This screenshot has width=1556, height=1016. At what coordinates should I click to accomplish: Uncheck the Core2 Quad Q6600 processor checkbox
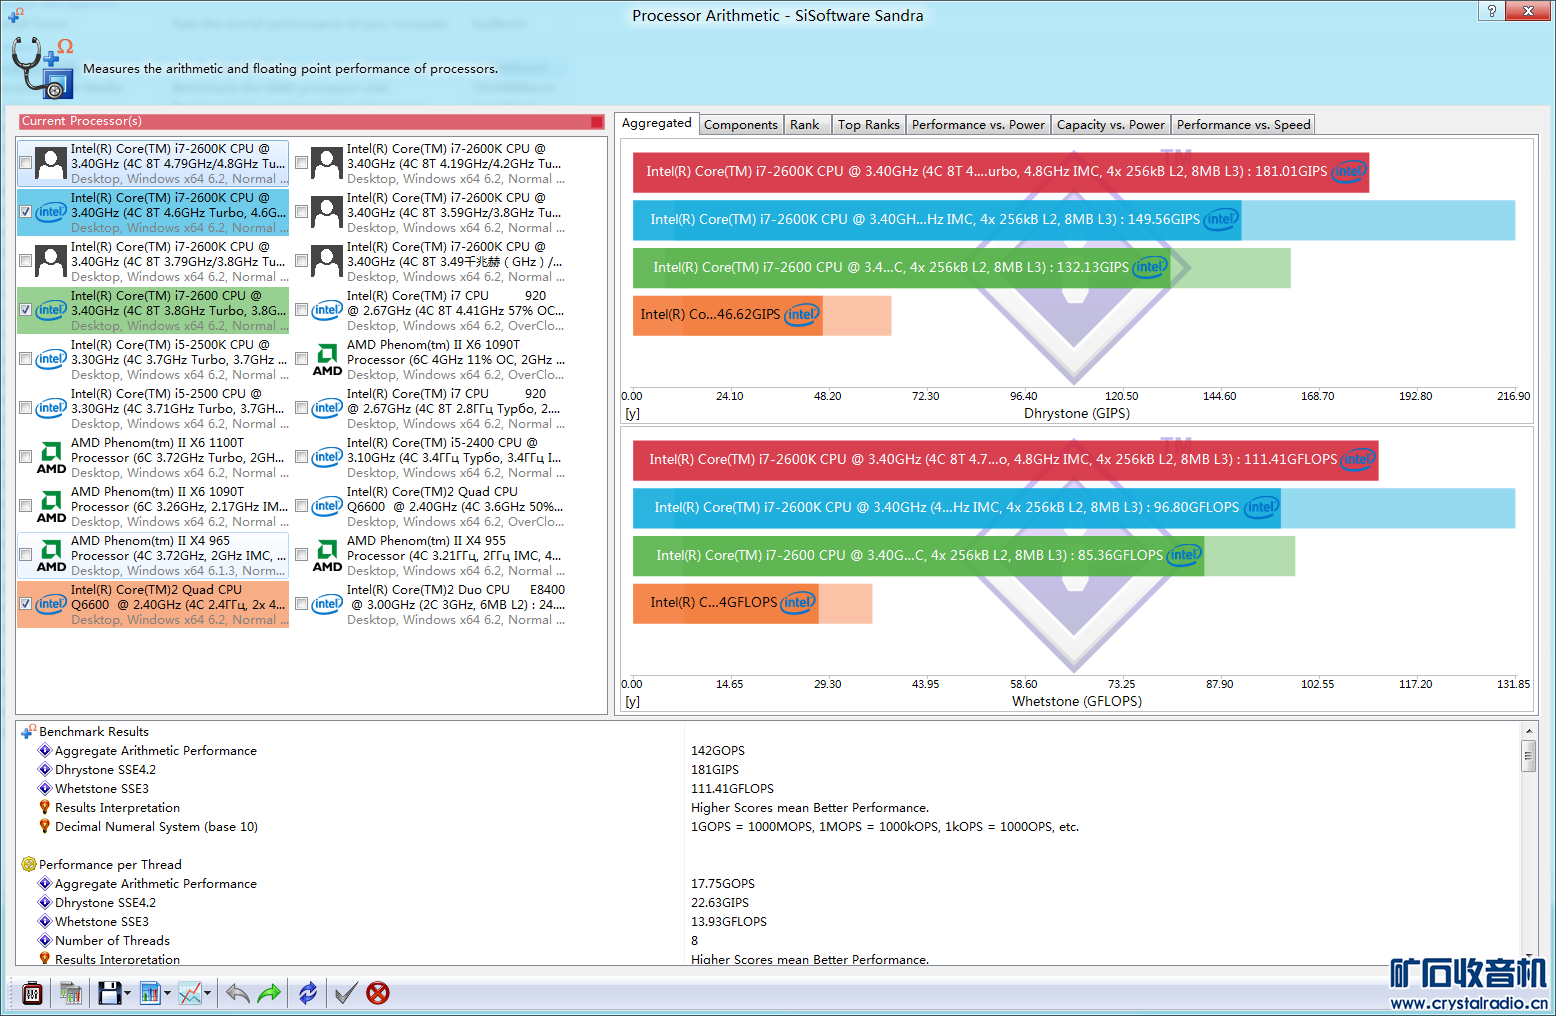[26, 604]
